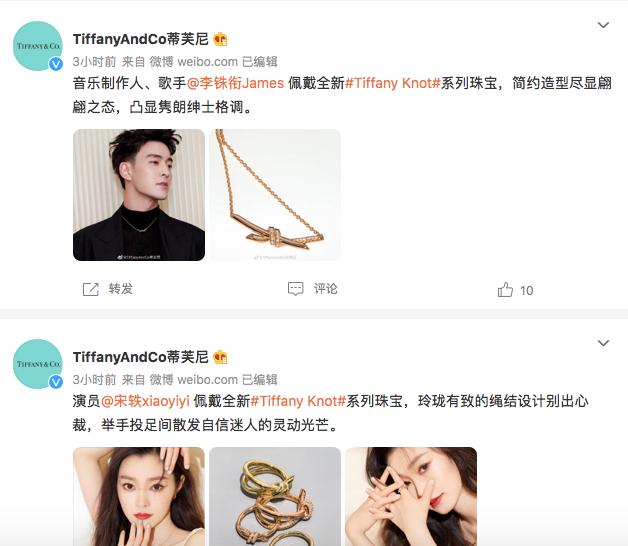Click the repost share icon in first post
628x546 pixels.
coord(91,289)
